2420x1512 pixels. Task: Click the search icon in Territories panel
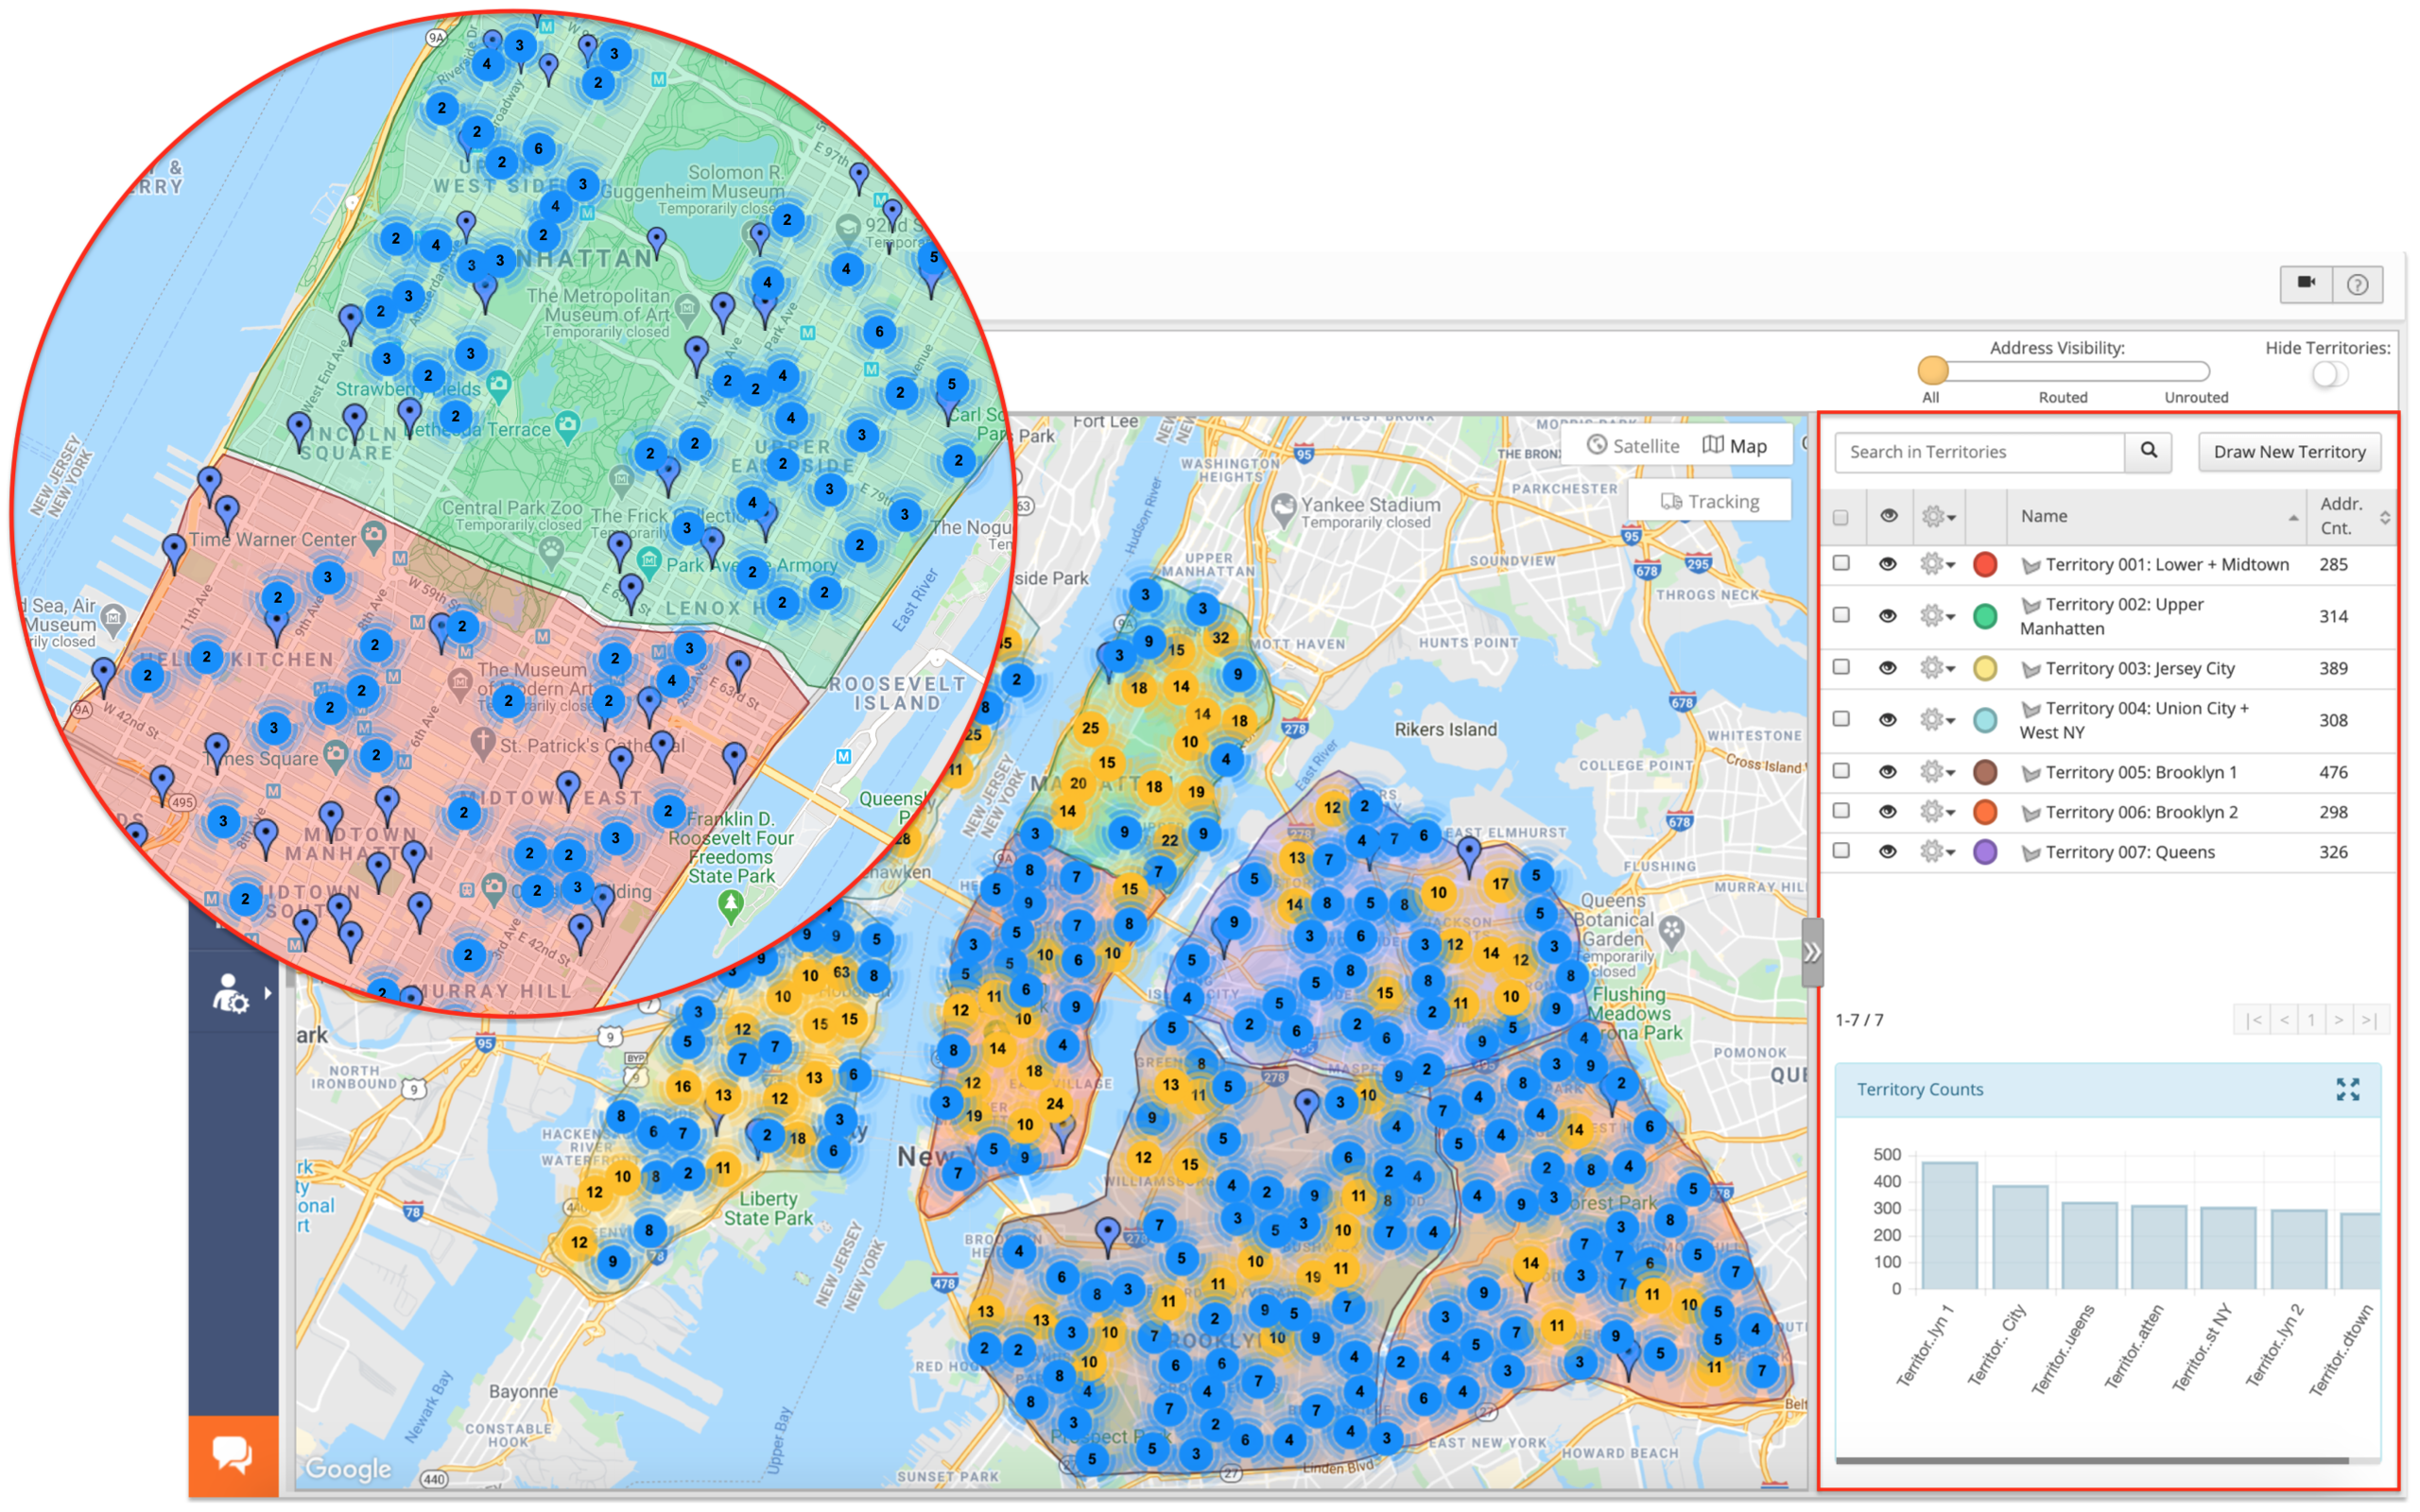pyautogui.click(x=2145, y=451)
